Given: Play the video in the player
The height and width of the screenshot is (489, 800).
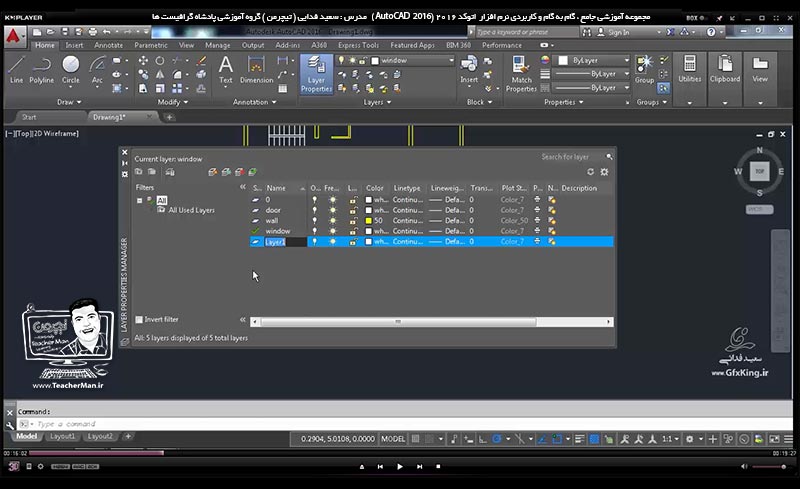Looking at the screenshot, I should 399,467.
